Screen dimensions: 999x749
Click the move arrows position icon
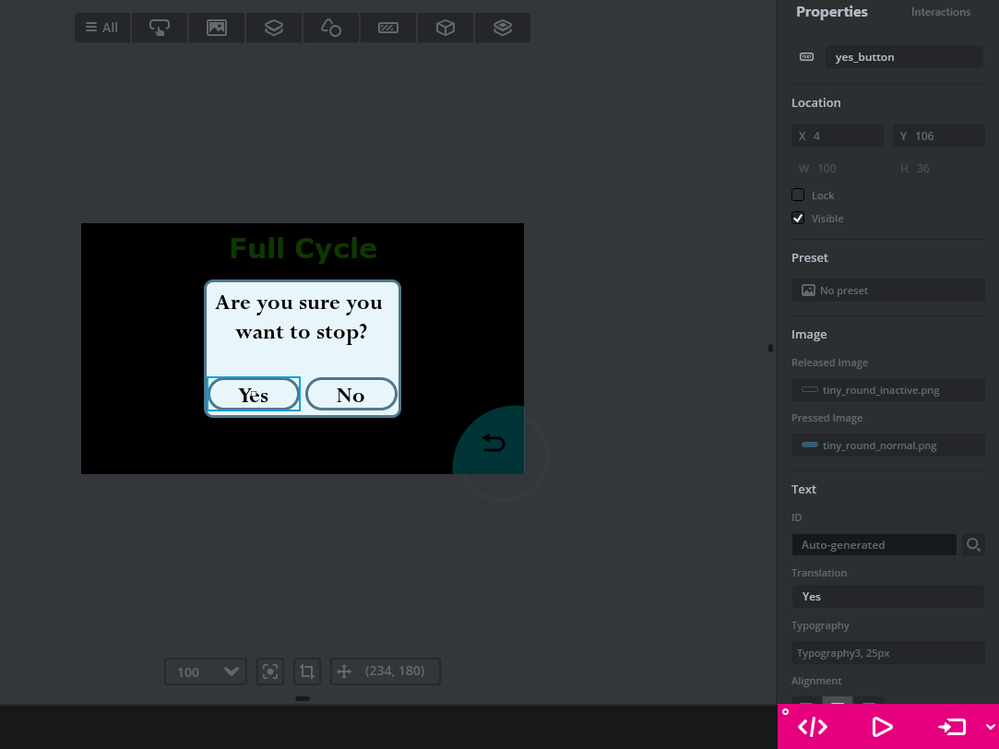[344, 671]
